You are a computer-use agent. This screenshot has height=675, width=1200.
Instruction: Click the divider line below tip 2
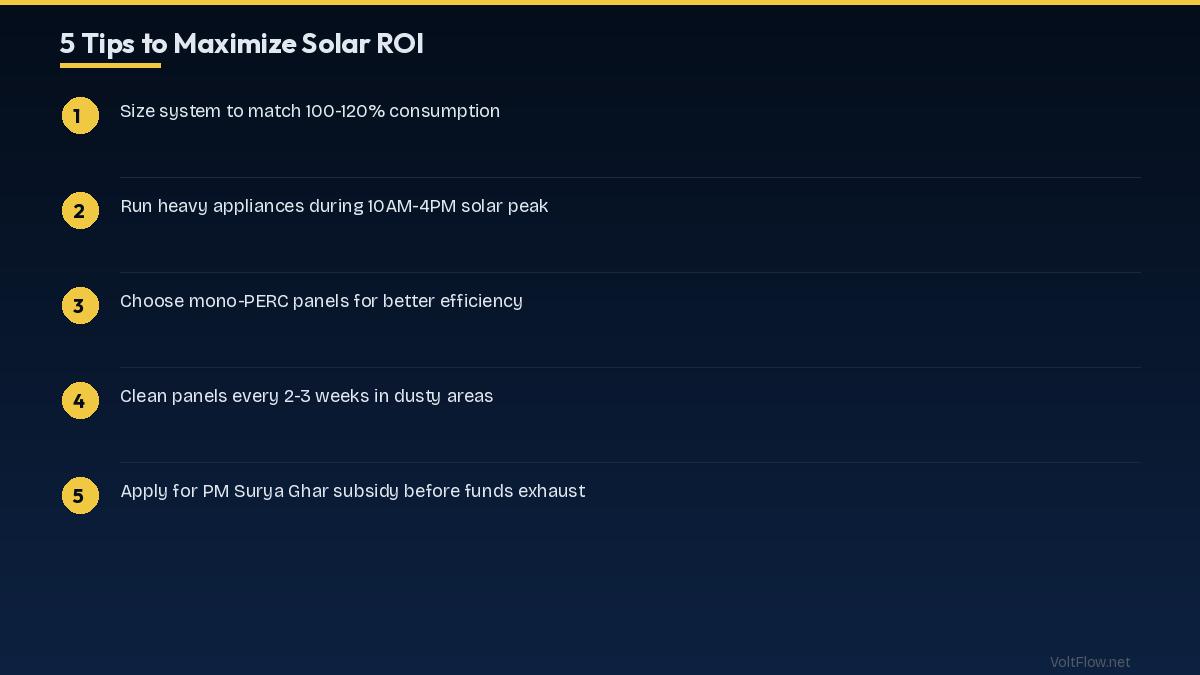[630, 273]
